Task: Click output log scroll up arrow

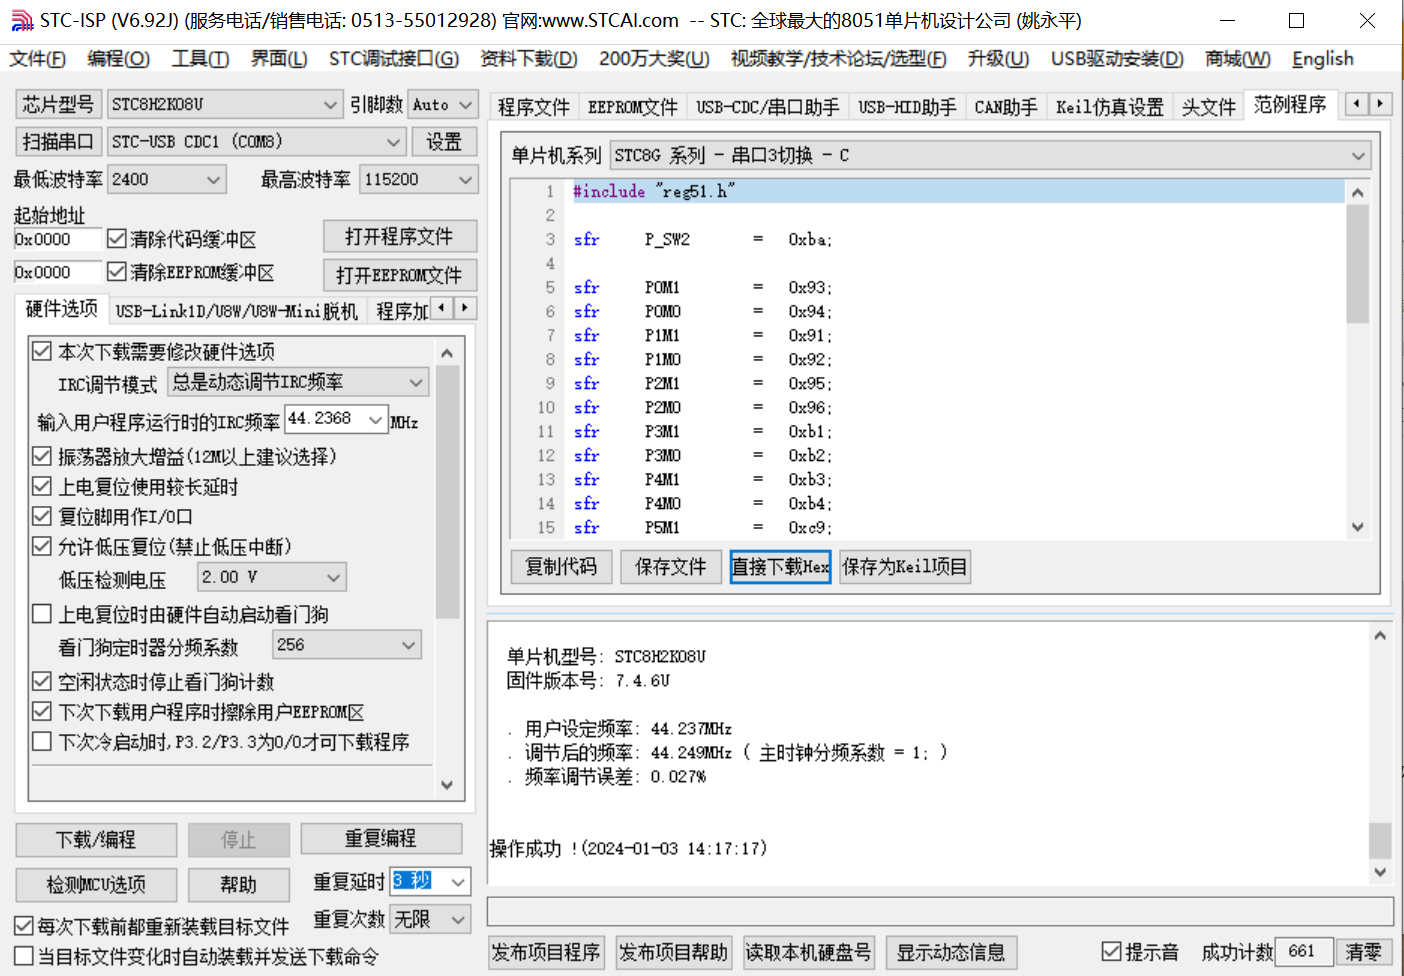Action: pos(1380,635)
